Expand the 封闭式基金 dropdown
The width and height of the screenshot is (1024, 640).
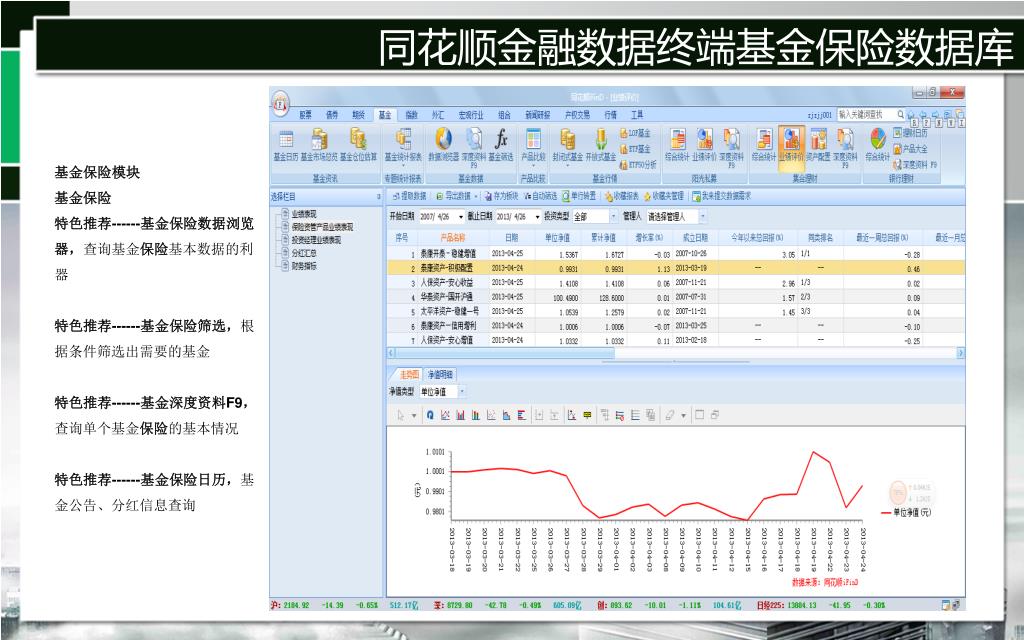click(568, 166)
